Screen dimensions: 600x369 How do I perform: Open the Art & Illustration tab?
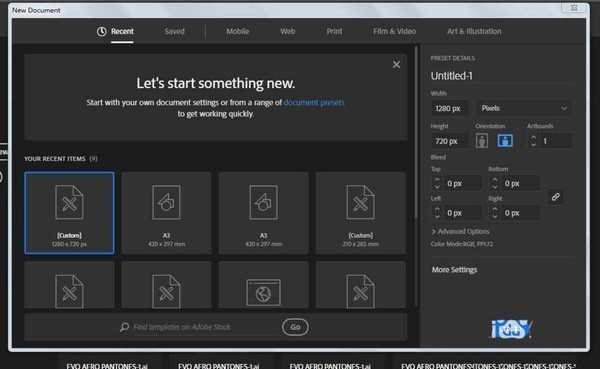coord(474,31)
